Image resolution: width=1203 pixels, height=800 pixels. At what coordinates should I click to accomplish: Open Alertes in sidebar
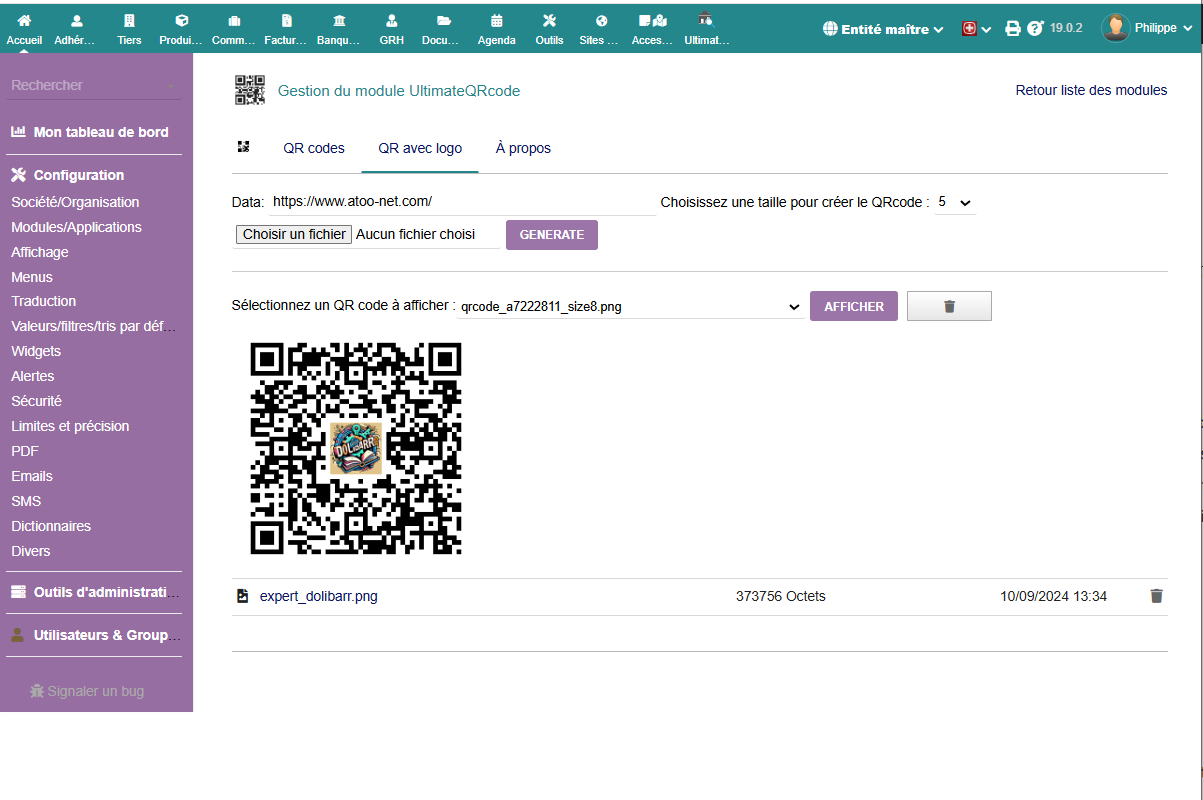click(x=33, y=376)
